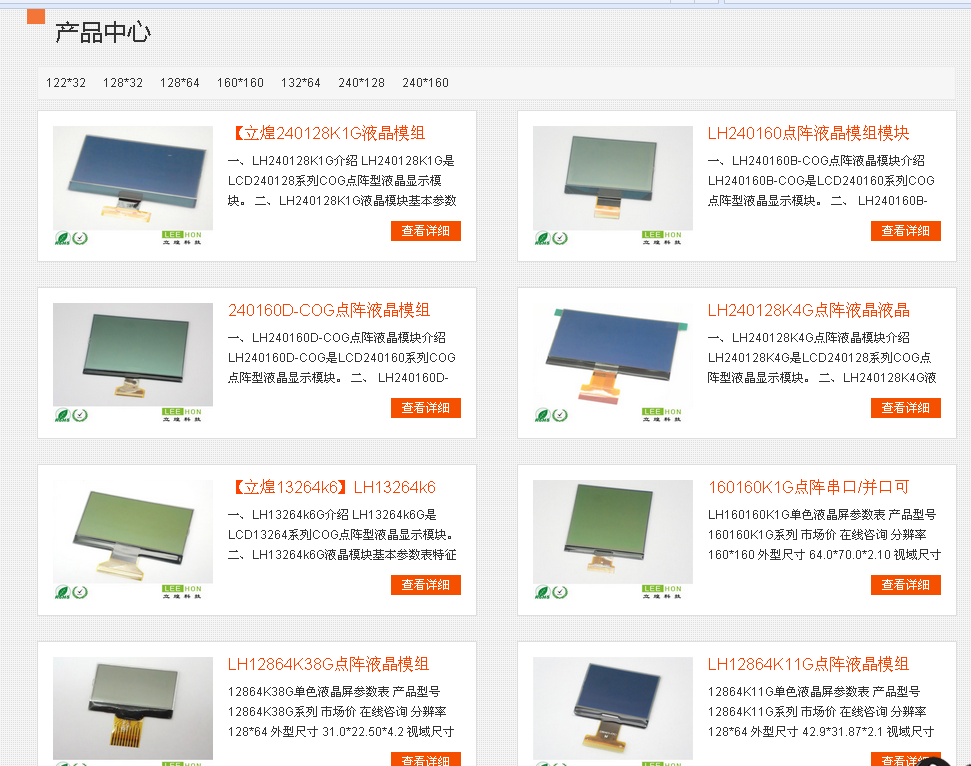Open the 立煌240128K1G液晶模组 product title
This screenshot has height=766, width=971.
pyautogui.click(x=326, y=134)
